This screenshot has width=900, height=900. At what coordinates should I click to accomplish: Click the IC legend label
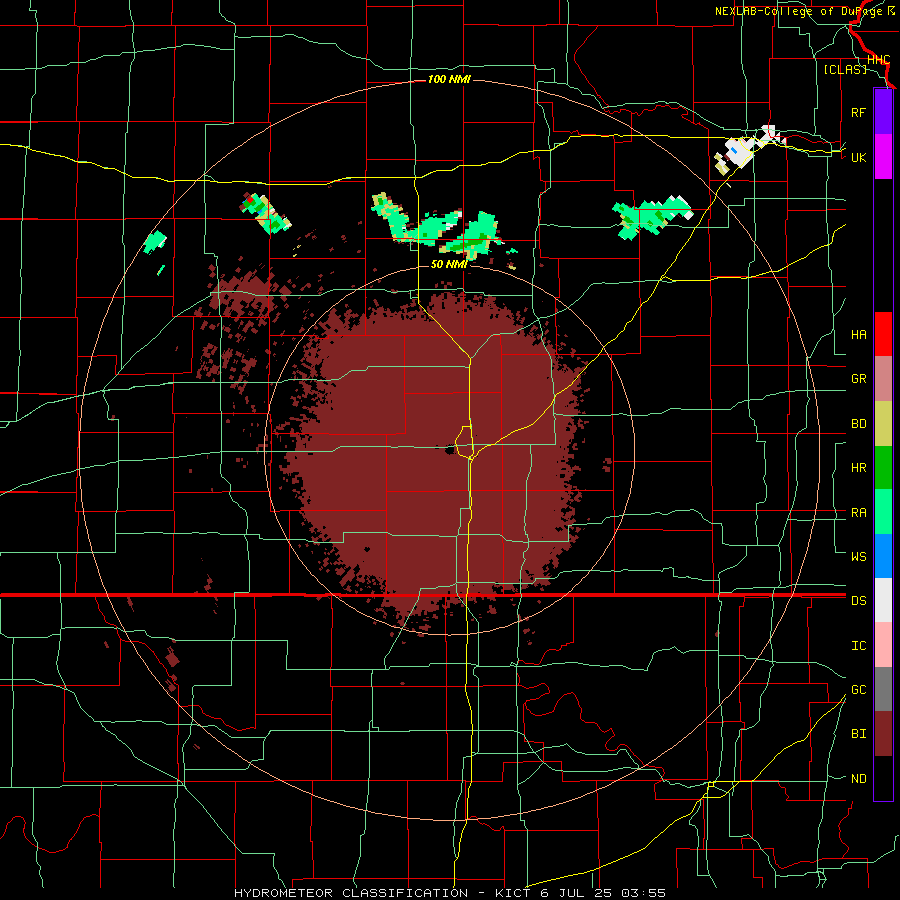click(x=858, y=646)
